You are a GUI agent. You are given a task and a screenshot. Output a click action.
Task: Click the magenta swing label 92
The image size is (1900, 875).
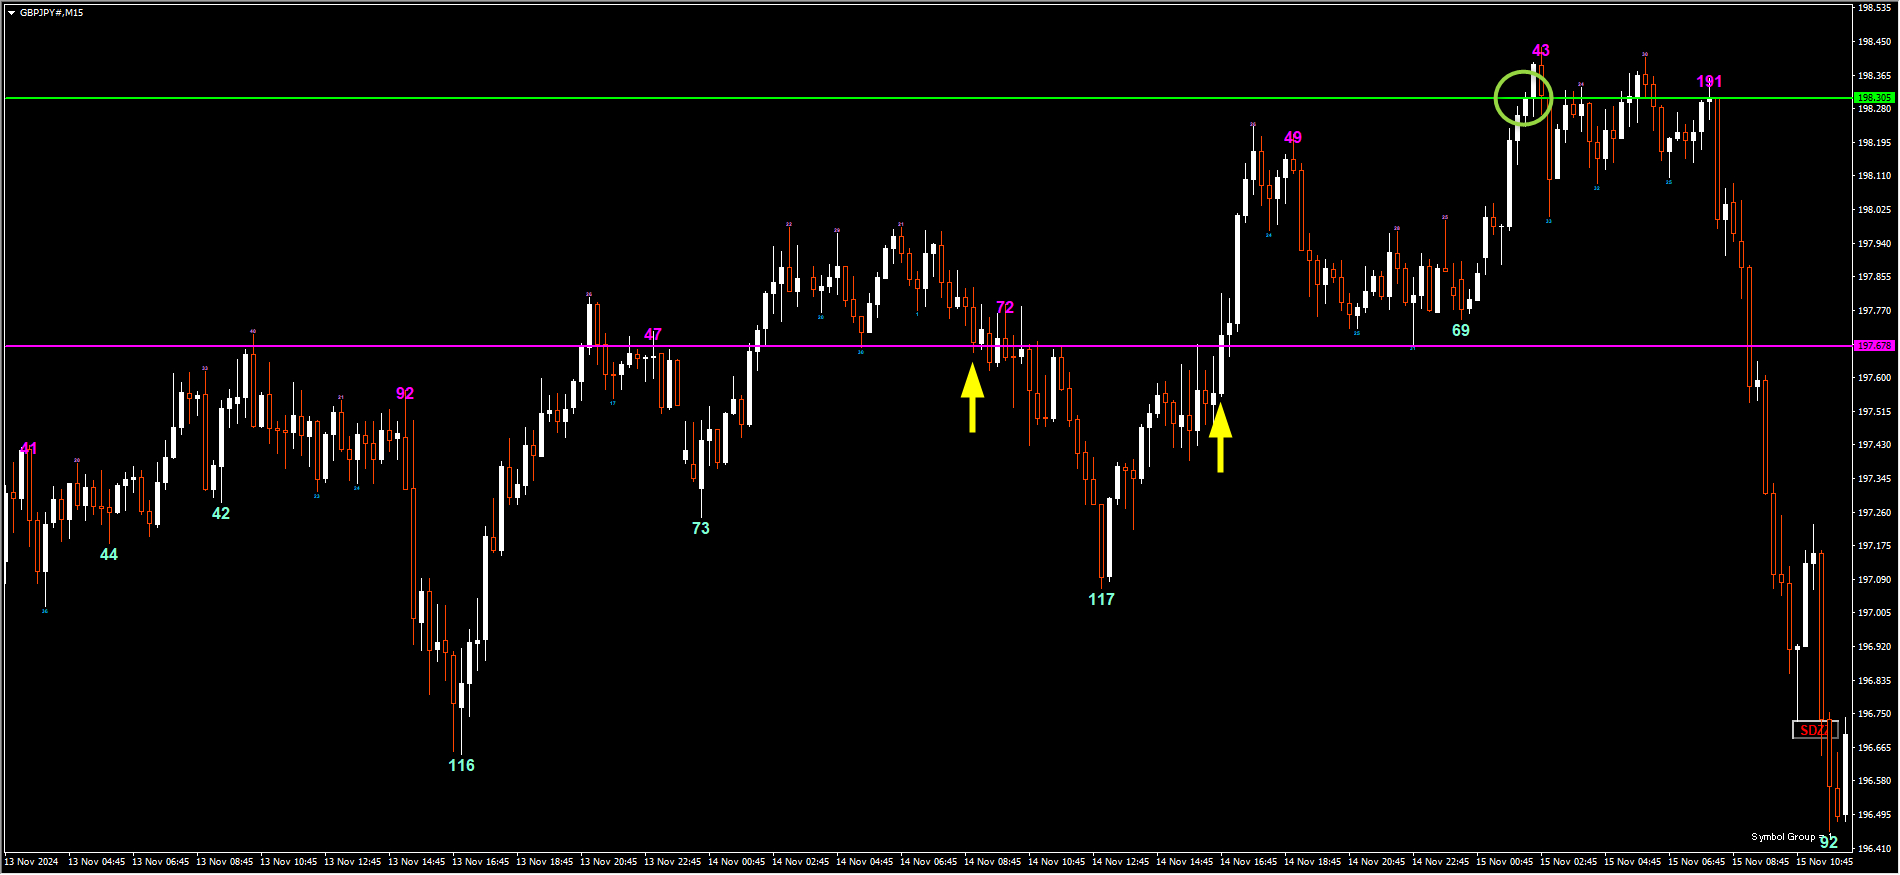pos(405,393)
